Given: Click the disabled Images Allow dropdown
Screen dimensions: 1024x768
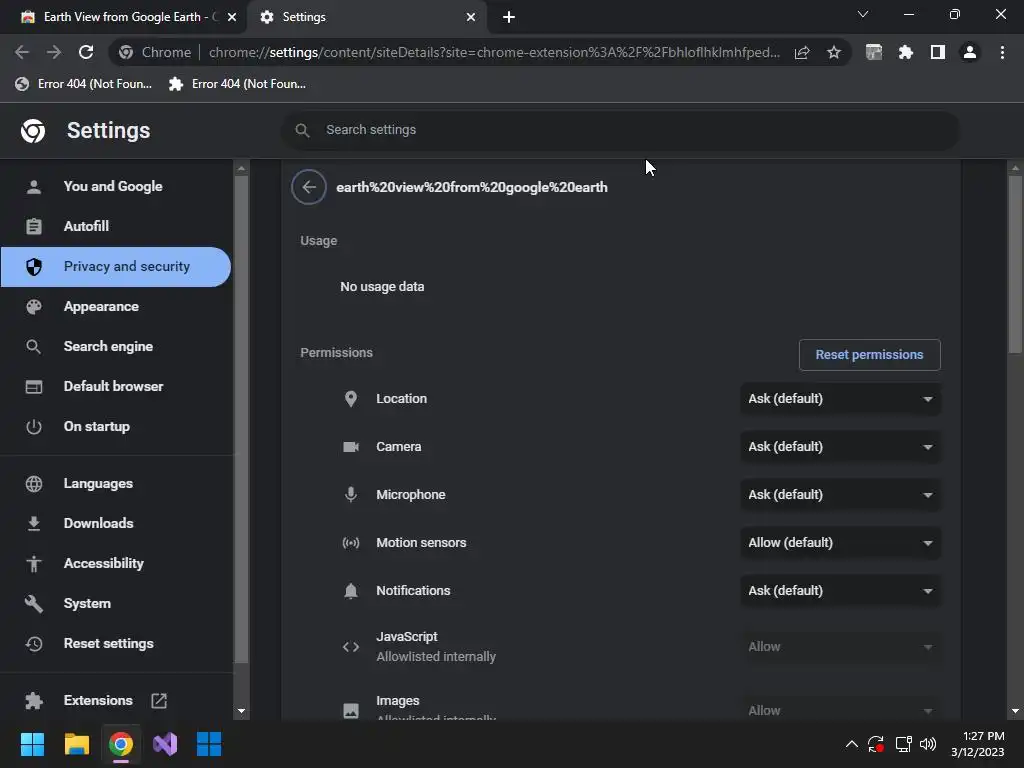Looking at the screenshot, I should click(840, 711).
